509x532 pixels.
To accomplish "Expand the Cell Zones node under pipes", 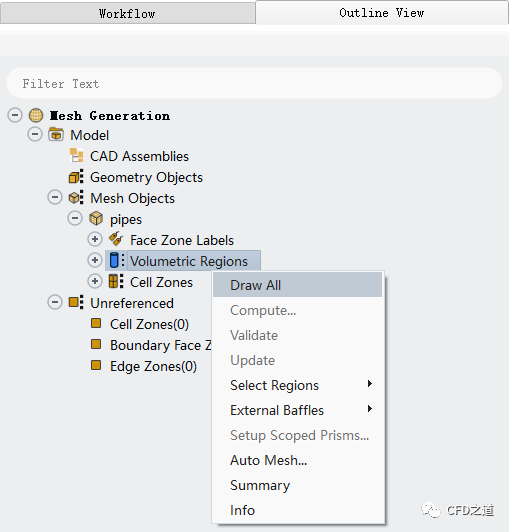I will click(x=95, y=281).
